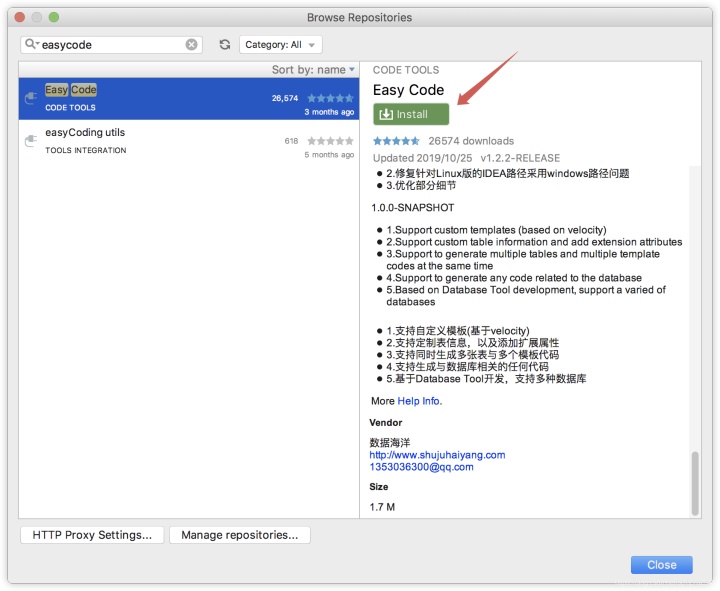Click Easy Code row star rating
Viewport: 720px width, 591px height.
pos(331,98)
